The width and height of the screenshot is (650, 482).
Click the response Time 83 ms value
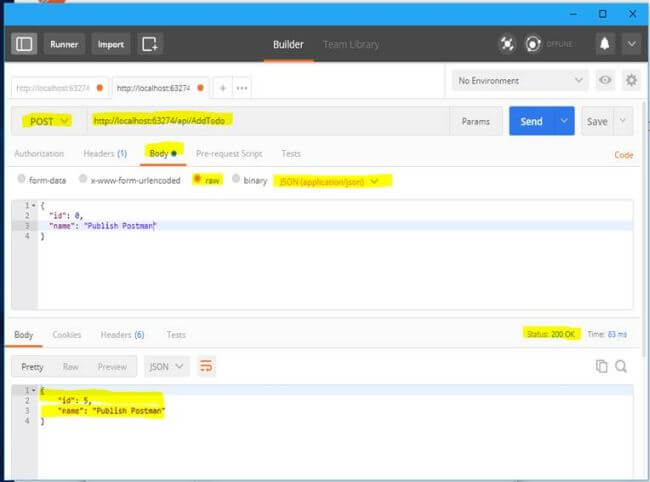[x=617, y=334]
